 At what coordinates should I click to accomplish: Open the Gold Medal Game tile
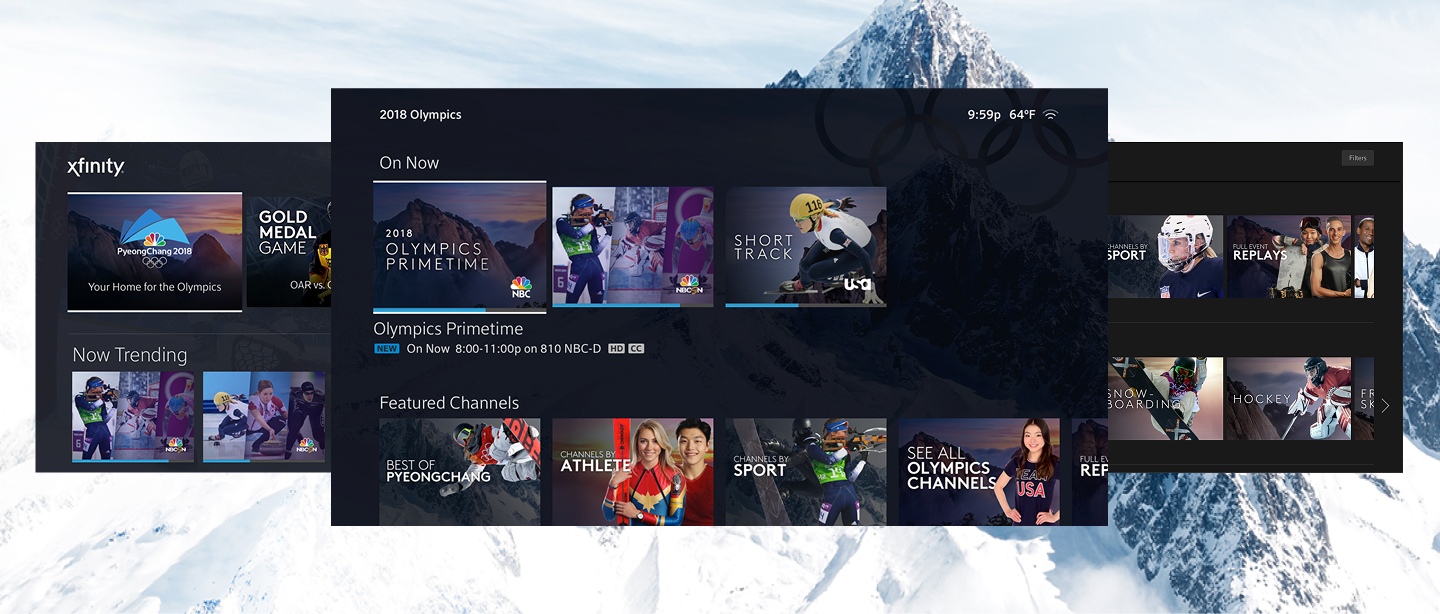tap(288, 250)
